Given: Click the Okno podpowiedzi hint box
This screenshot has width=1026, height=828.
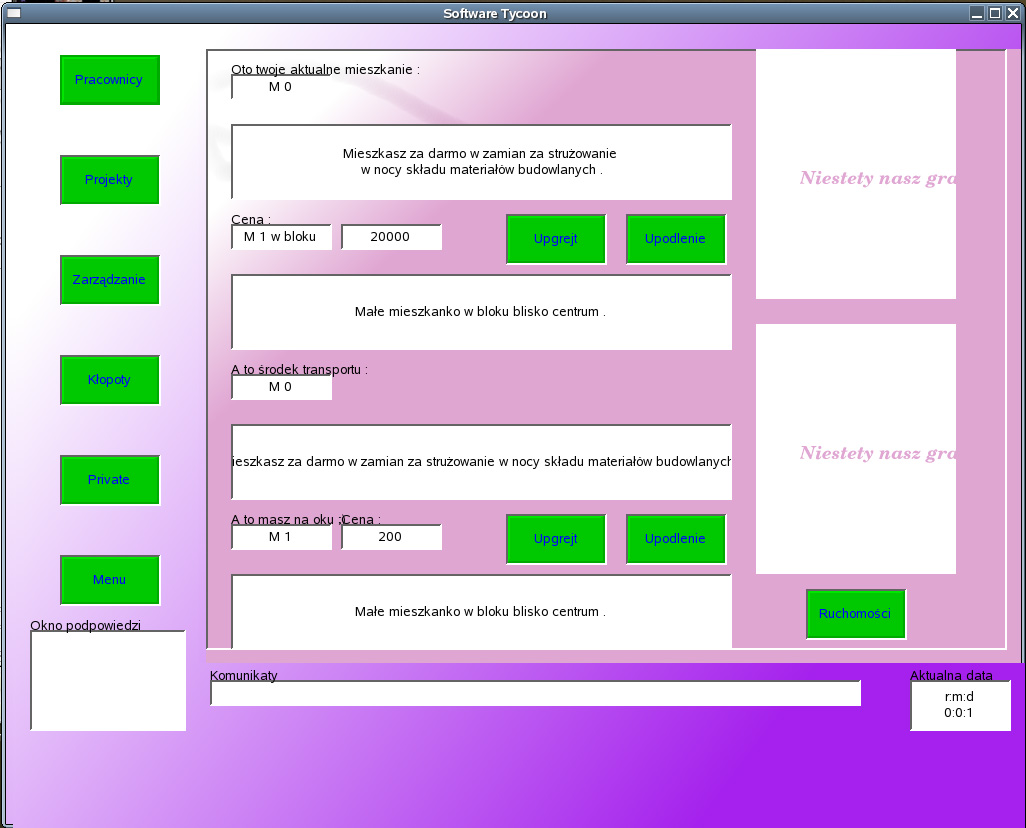Looking at the screenshot, I should pyautogui.click(x=108, y=680).
